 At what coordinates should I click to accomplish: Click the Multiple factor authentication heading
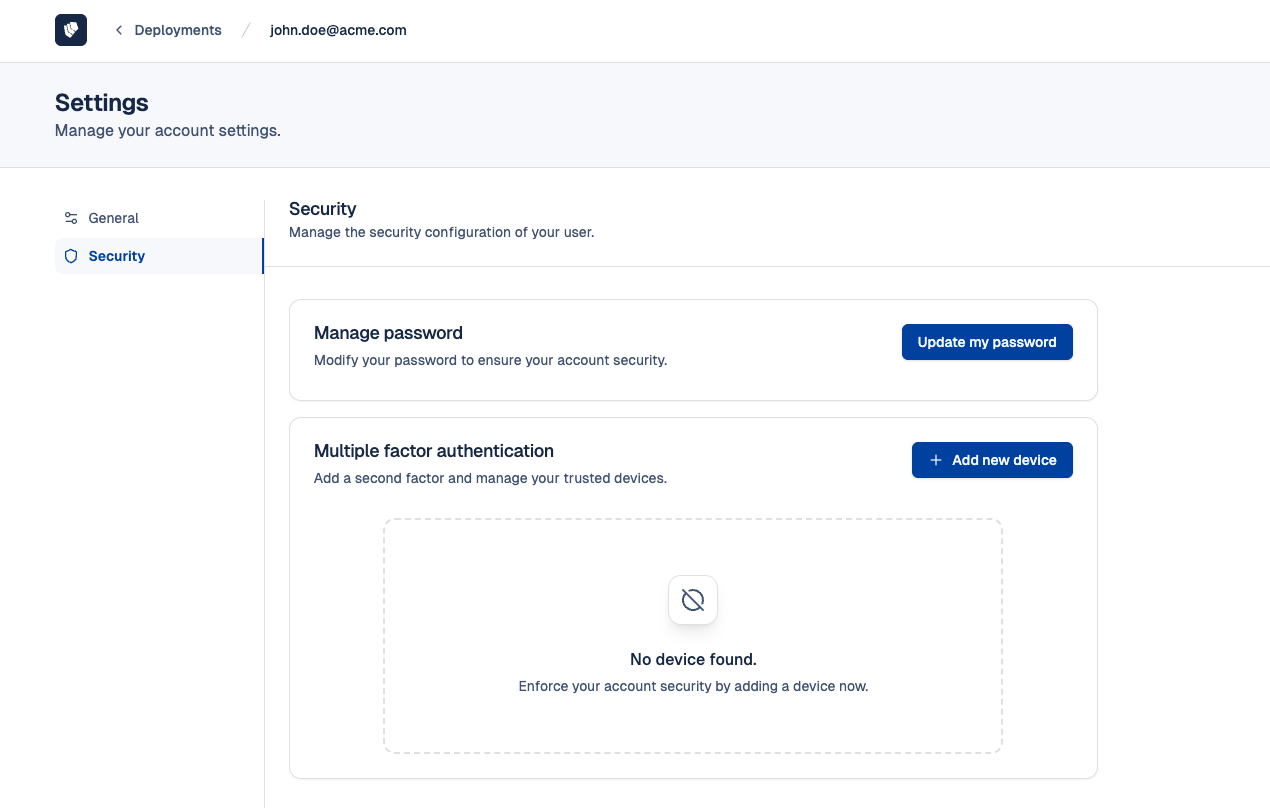pos(434,451)
